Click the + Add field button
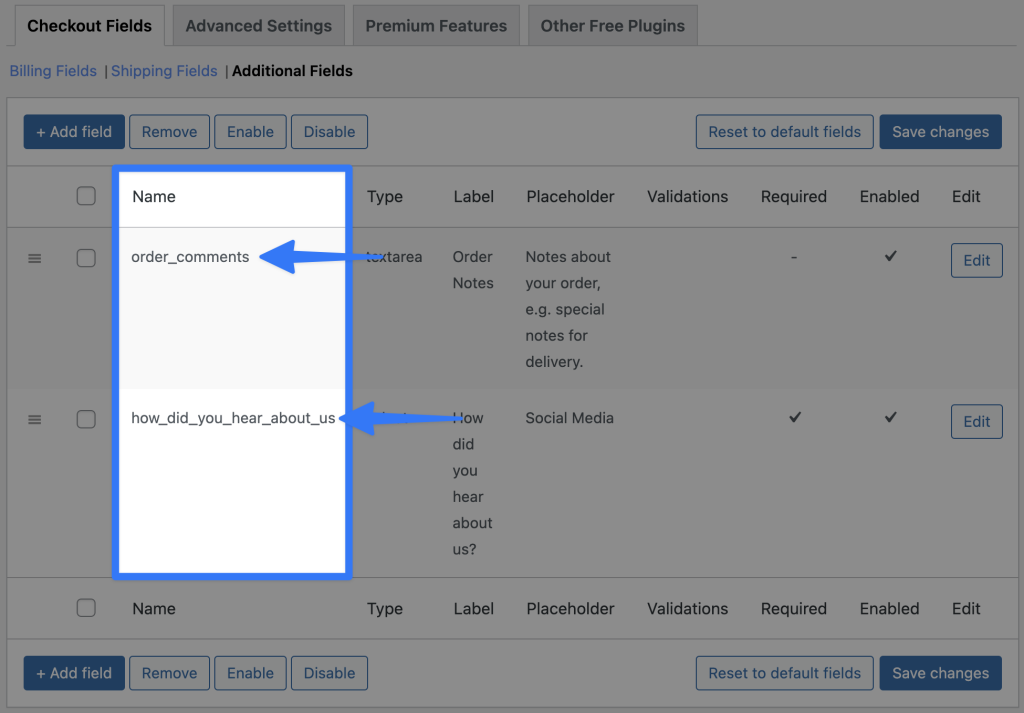The image size is (1024, 713). [x=73, y=131]
